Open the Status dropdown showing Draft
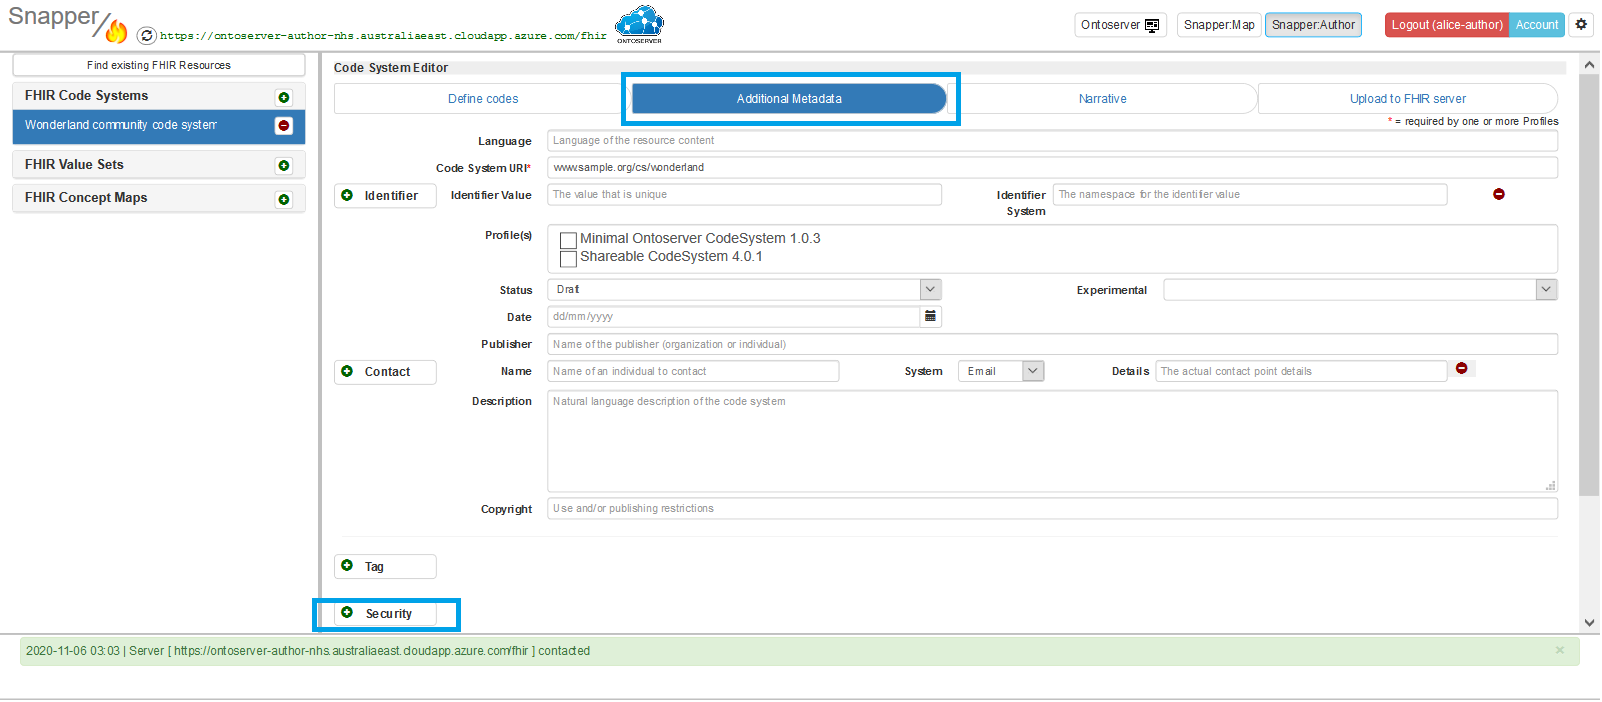The width and height of the screenshot is (1602, 702). tap(744, 289)
